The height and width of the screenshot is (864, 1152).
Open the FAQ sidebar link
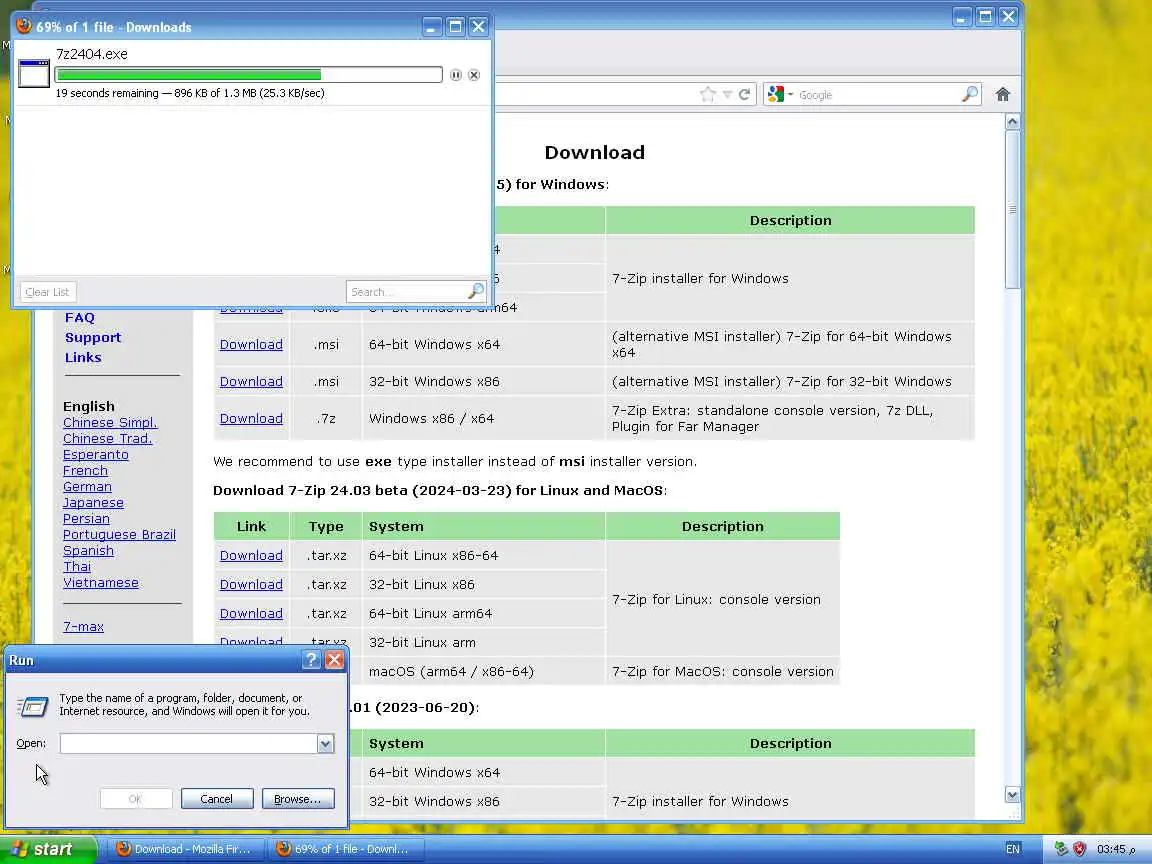[x=79, y=317]
